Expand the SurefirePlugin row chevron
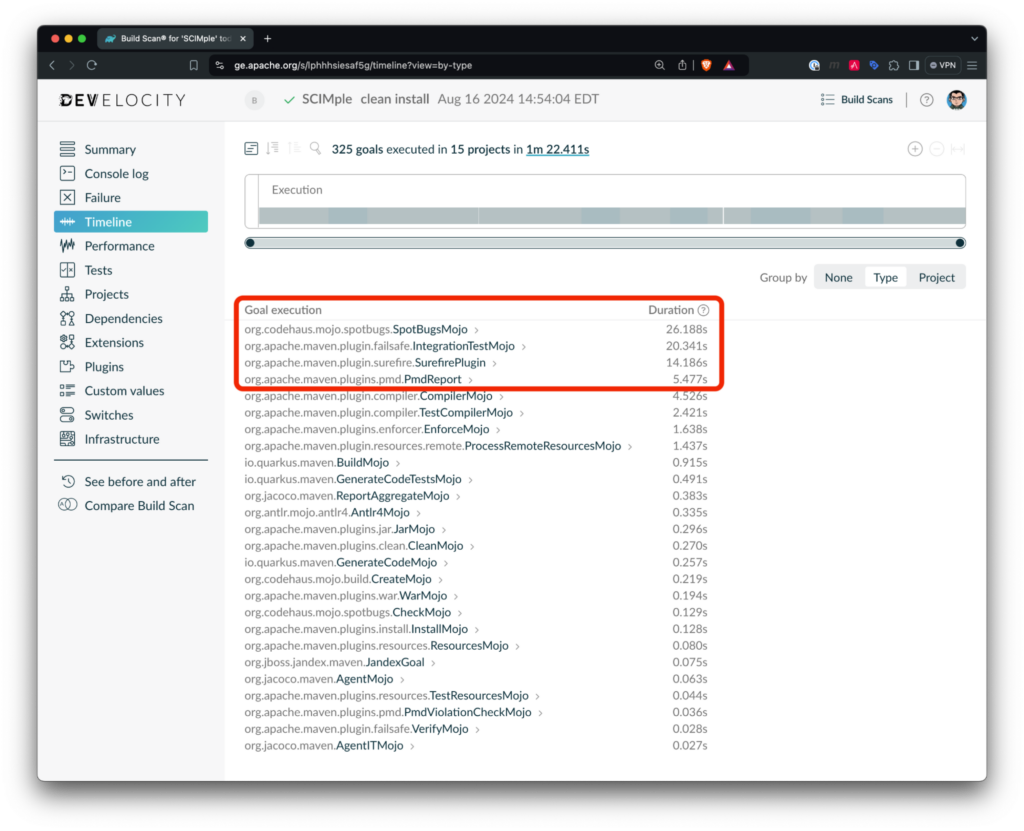 pyautogui.click(x=495, y=363)
